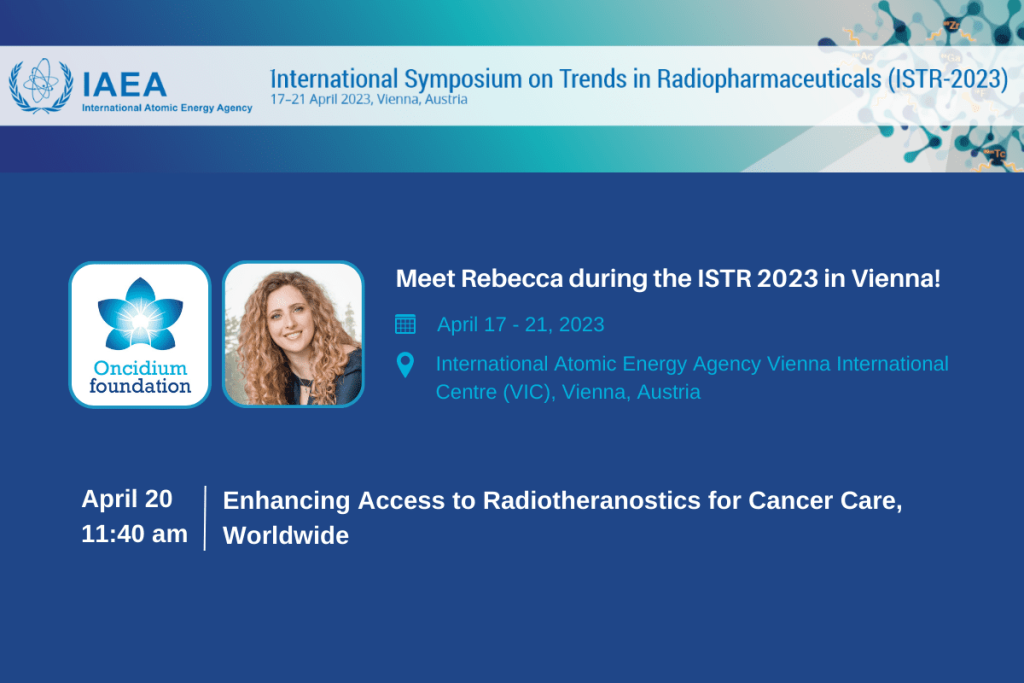
Task: Click the bold IAEA acronym text
Action: 124,82
